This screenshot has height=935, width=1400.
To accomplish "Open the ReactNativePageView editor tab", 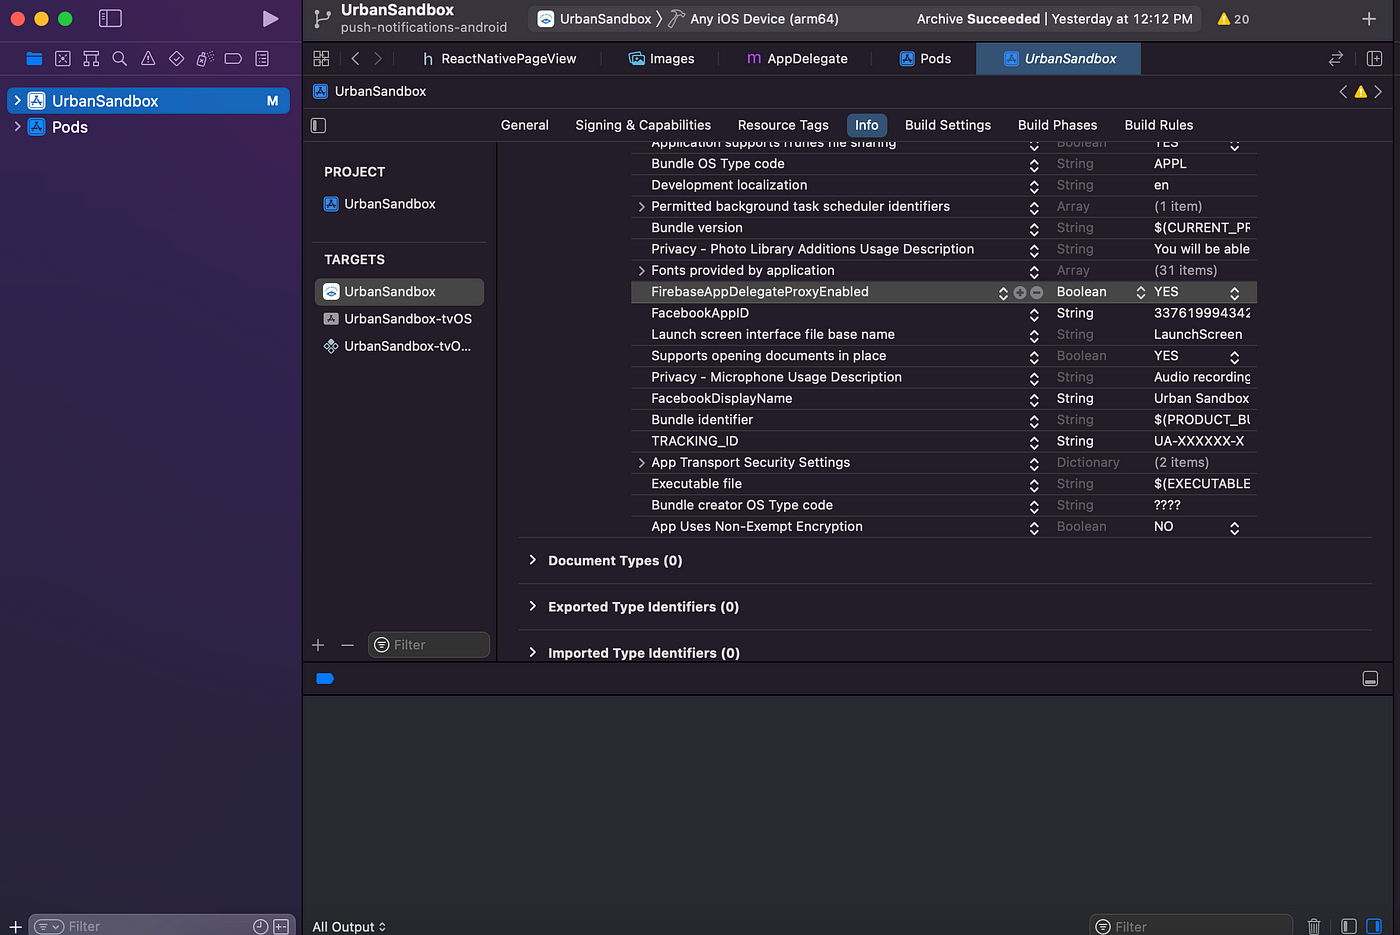I will (x=498, y=59).
